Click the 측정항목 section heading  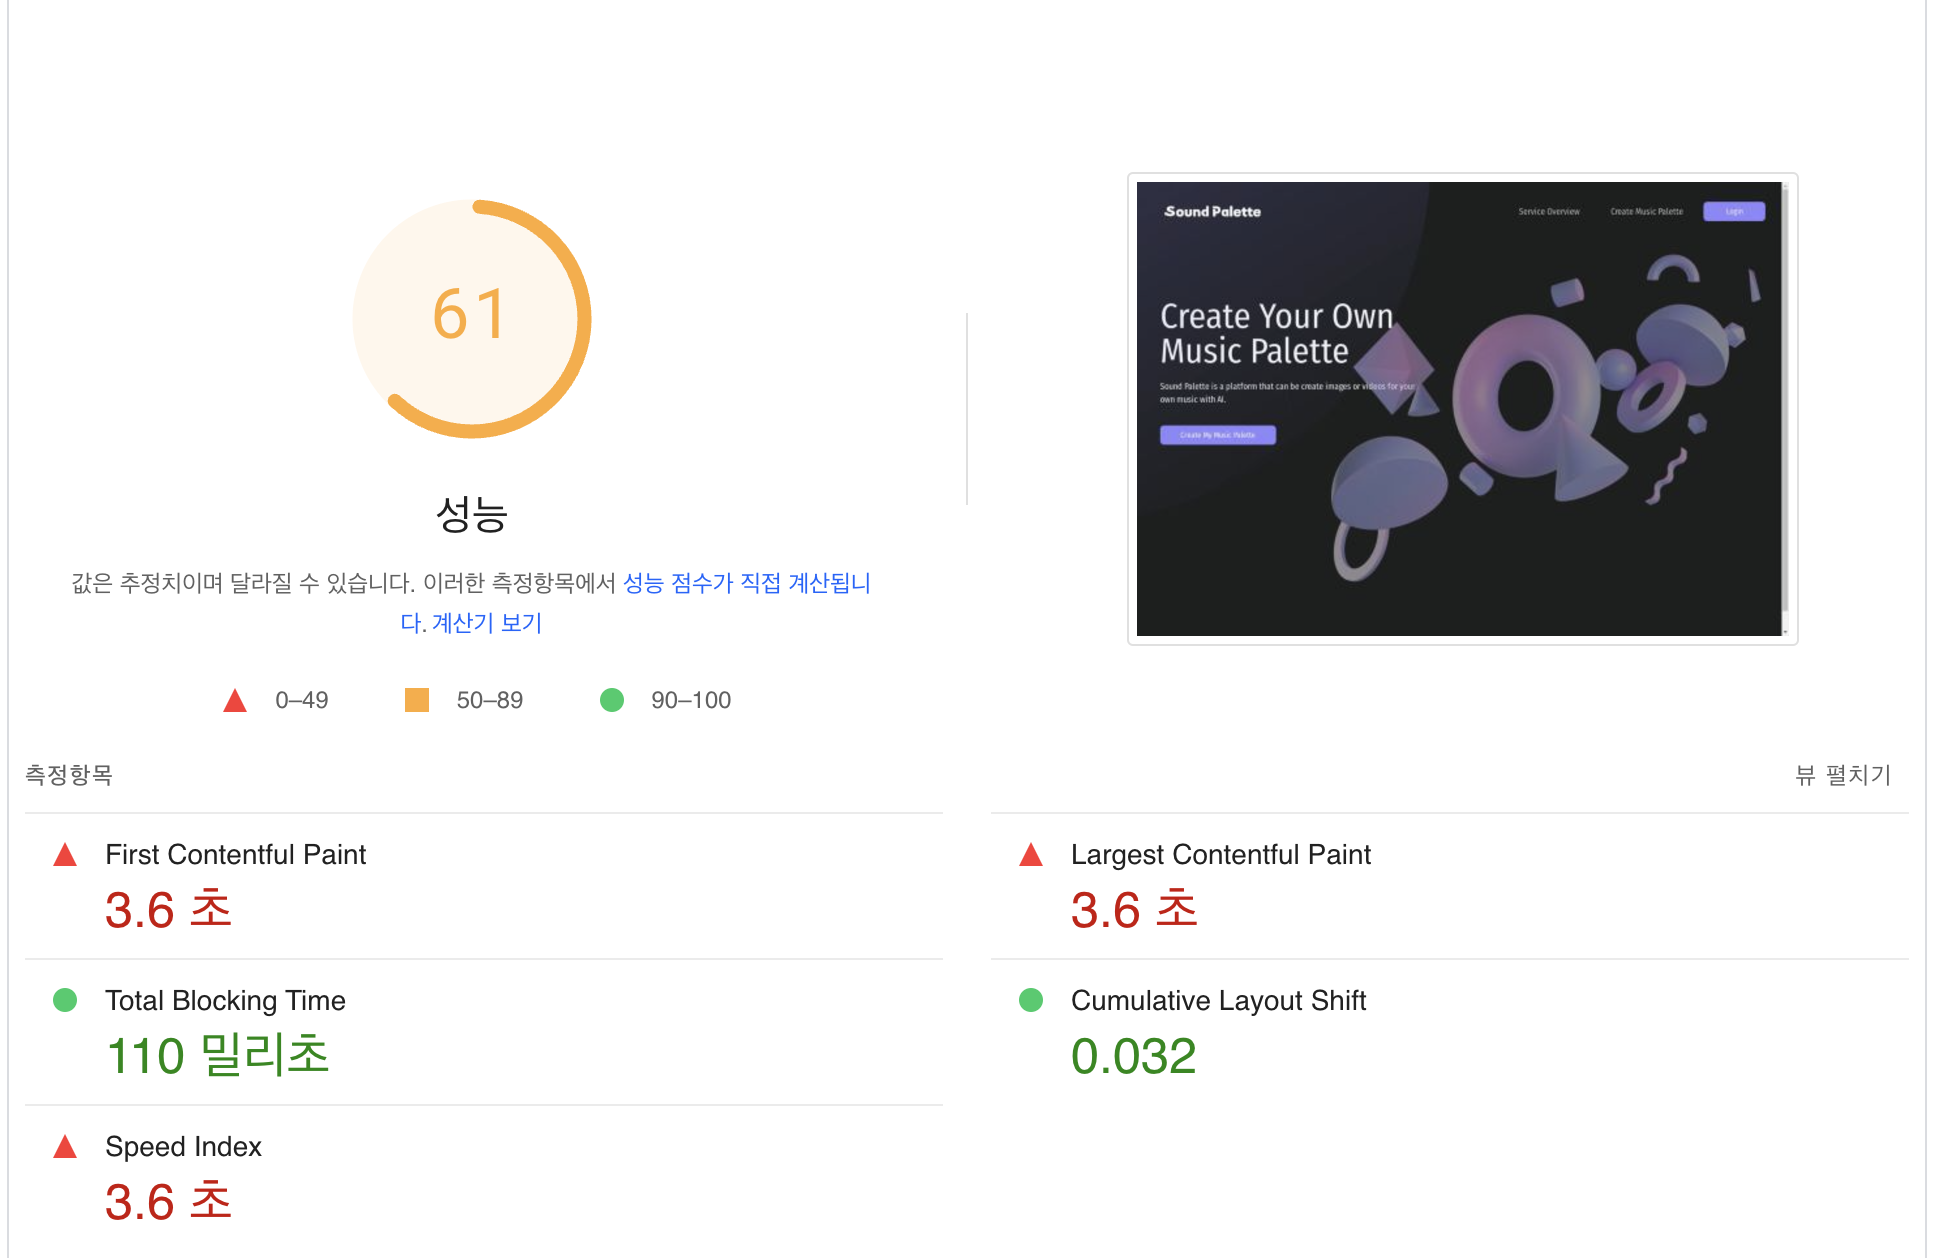point(69,775)
